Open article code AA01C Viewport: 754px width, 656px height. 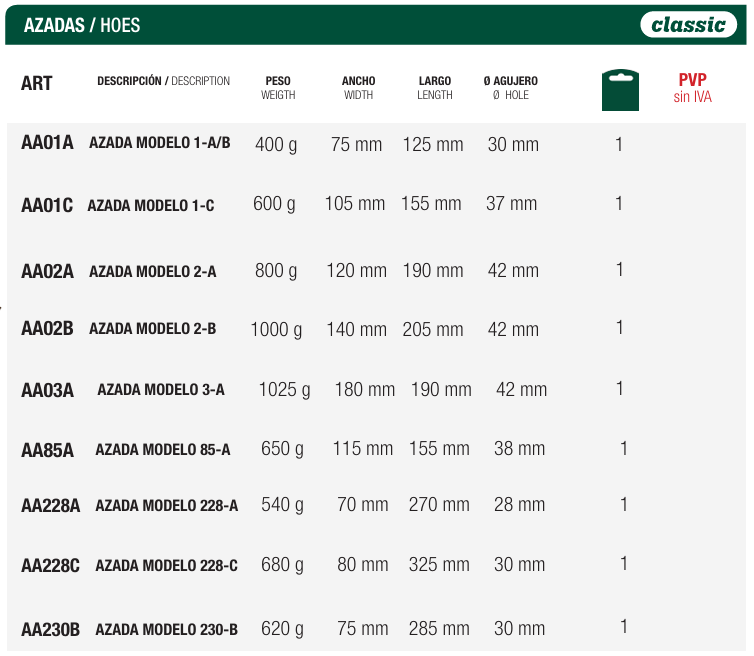pos(47,205)
